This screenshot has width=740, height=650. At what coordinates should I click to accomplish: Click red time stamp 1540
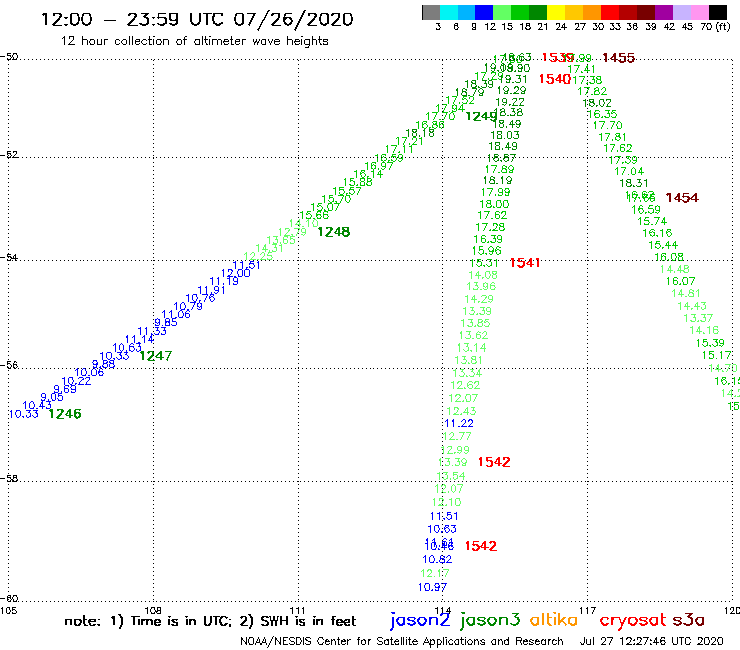[555, 79]
